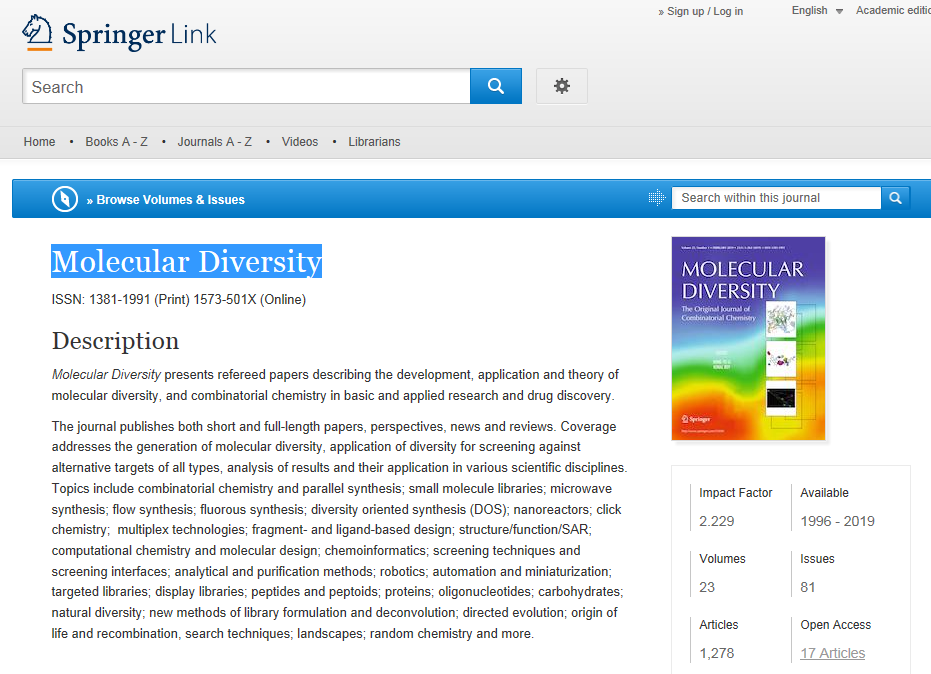Click the main Search input field
The height and width of the screenshot is (674, 931).
(x=246, y=87)
